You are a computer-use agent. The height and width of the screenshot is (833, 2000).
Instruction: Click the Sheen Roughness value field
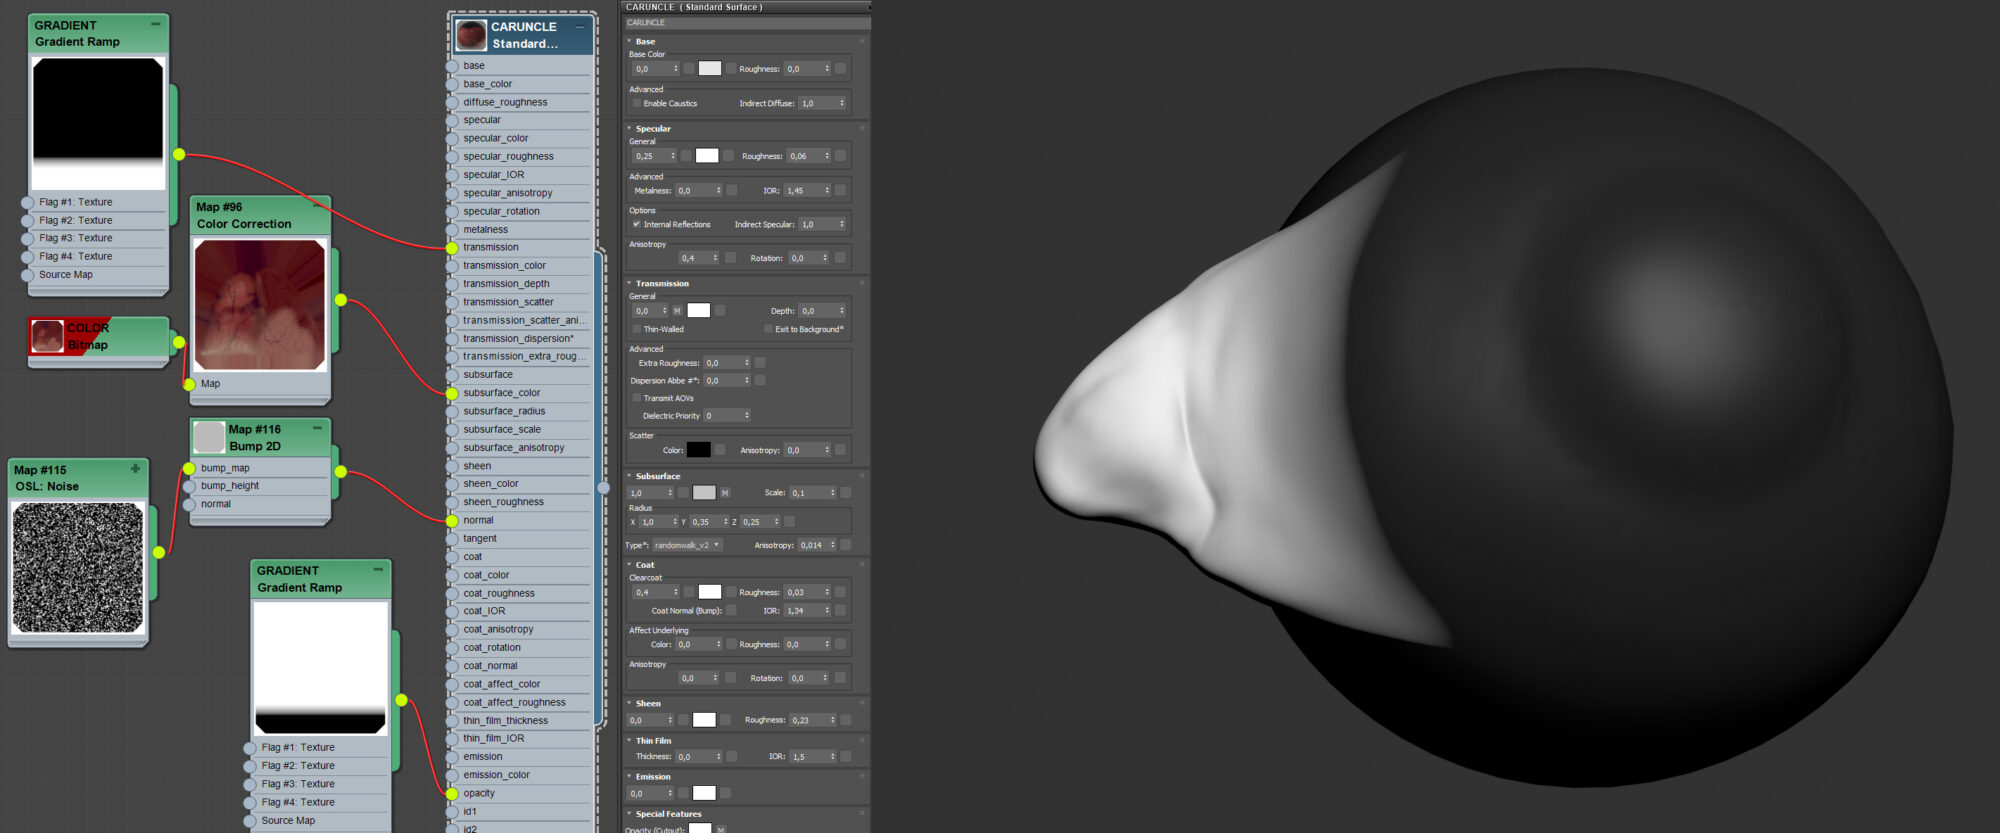click(813, 720)
